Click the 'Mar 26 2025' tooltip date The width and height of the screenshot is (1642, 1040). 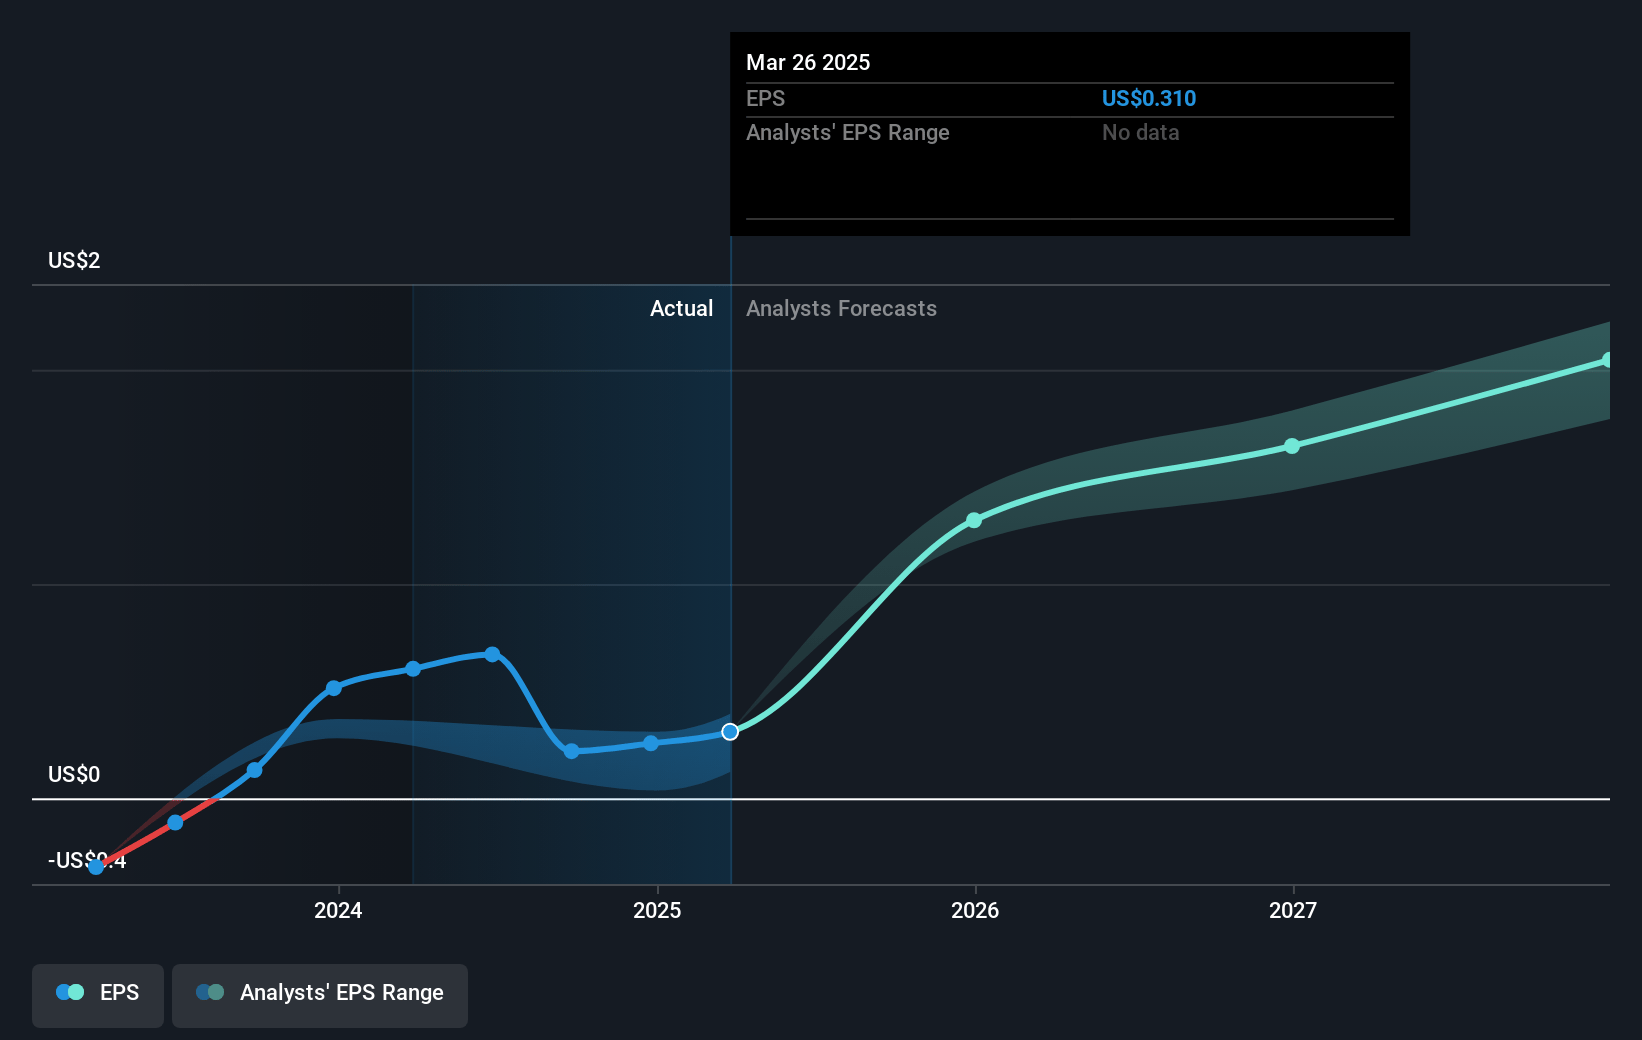[x=808, y=62]
